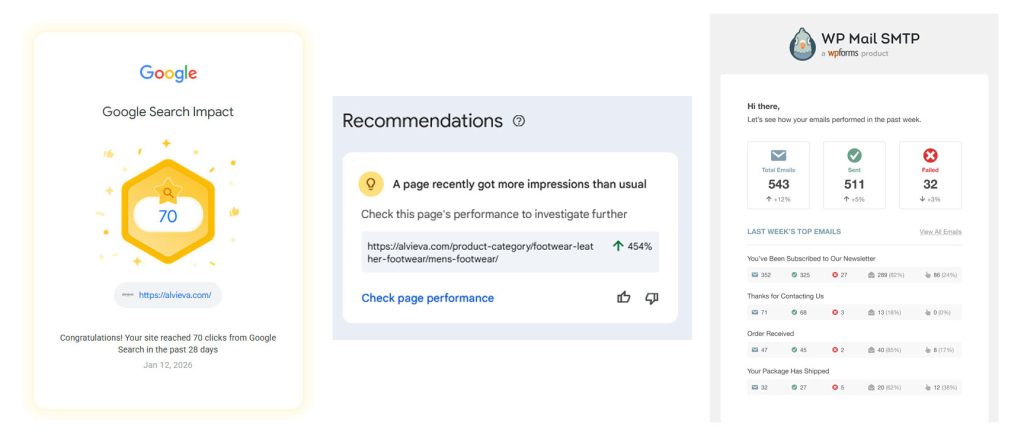
Task: Give thumbs up to the recommendation
Action: click(624, 298)
